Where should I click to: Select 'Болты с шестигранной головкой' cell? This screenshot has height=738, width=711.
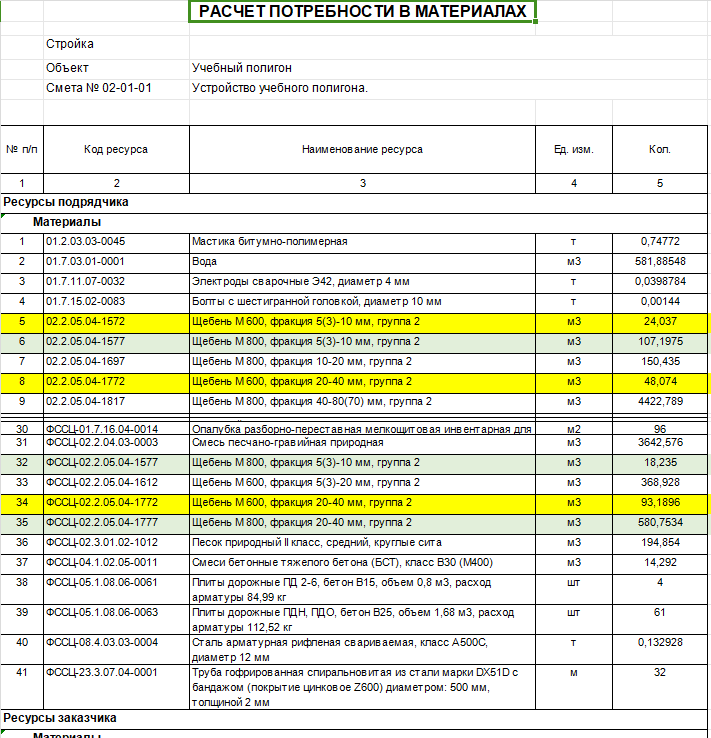[x=362, y=302]
